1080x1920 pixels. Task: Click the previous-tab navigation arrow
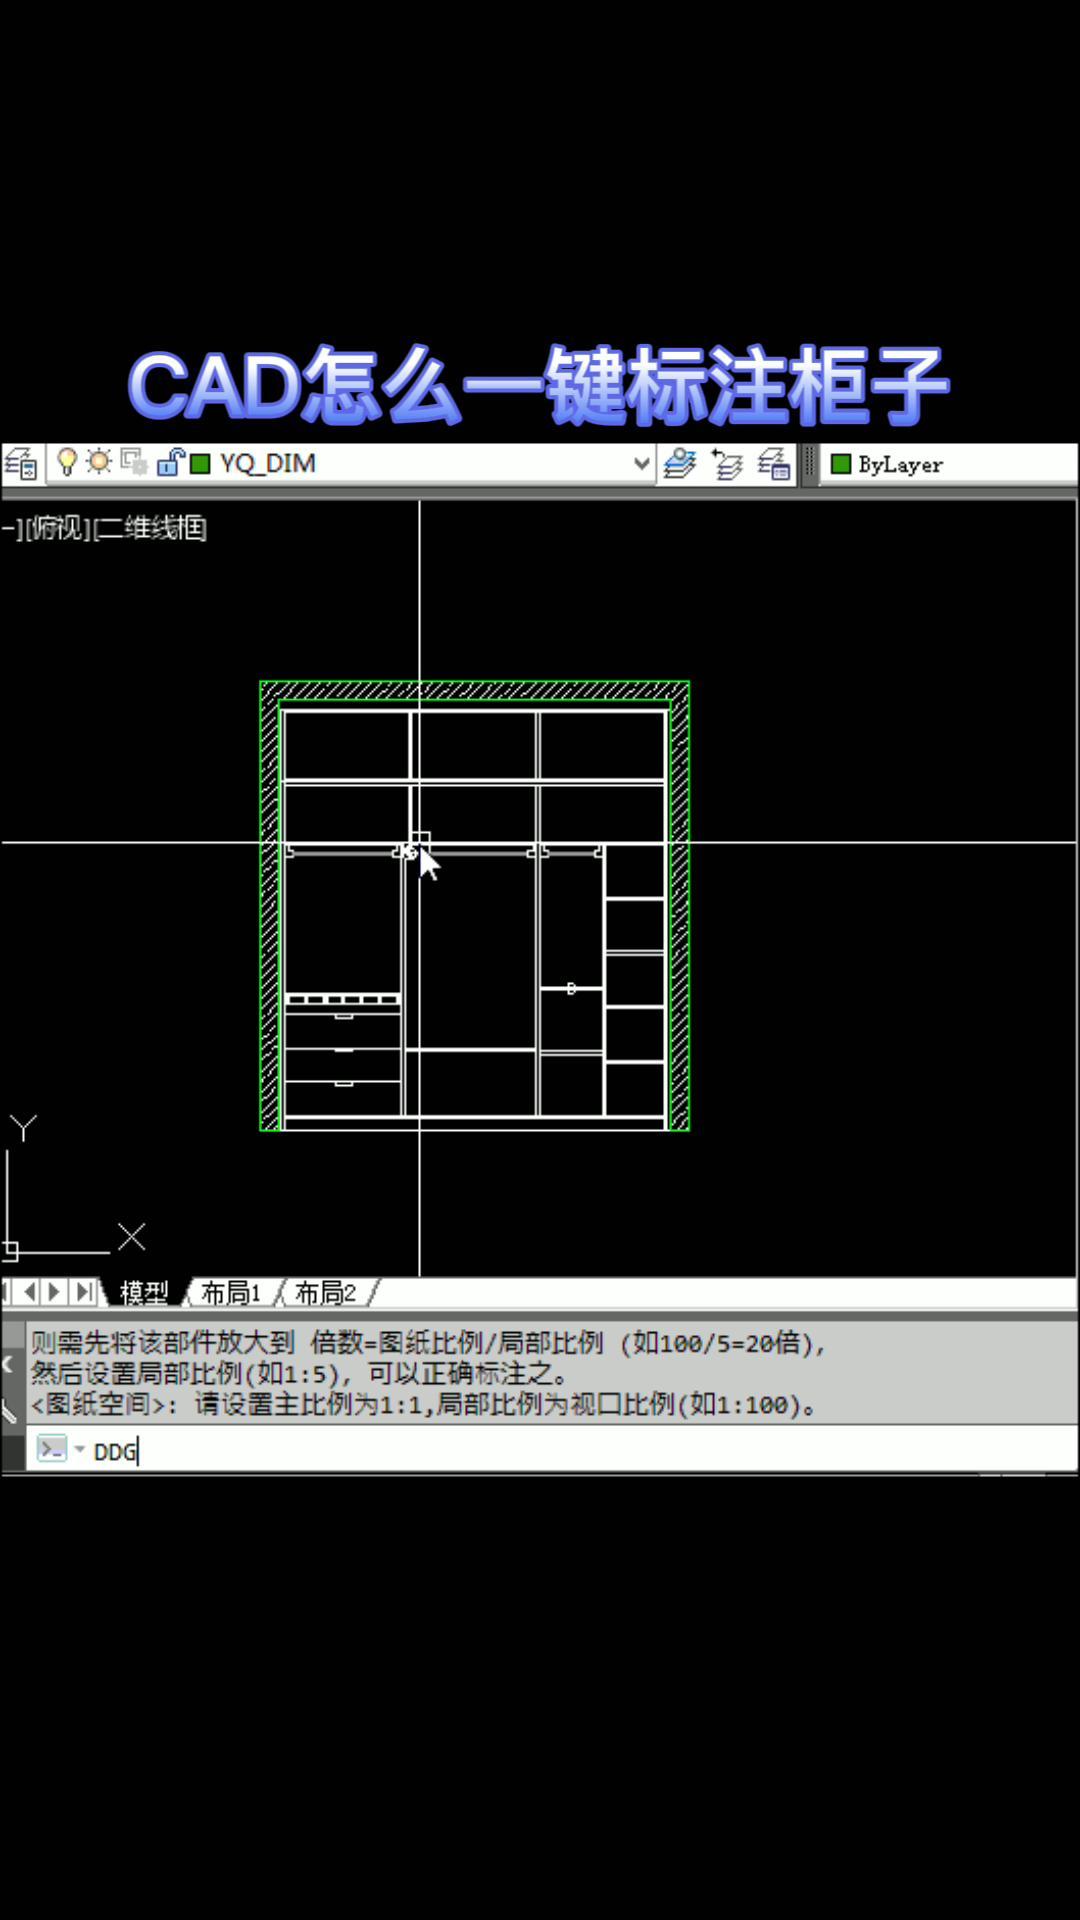[30, 1292]
